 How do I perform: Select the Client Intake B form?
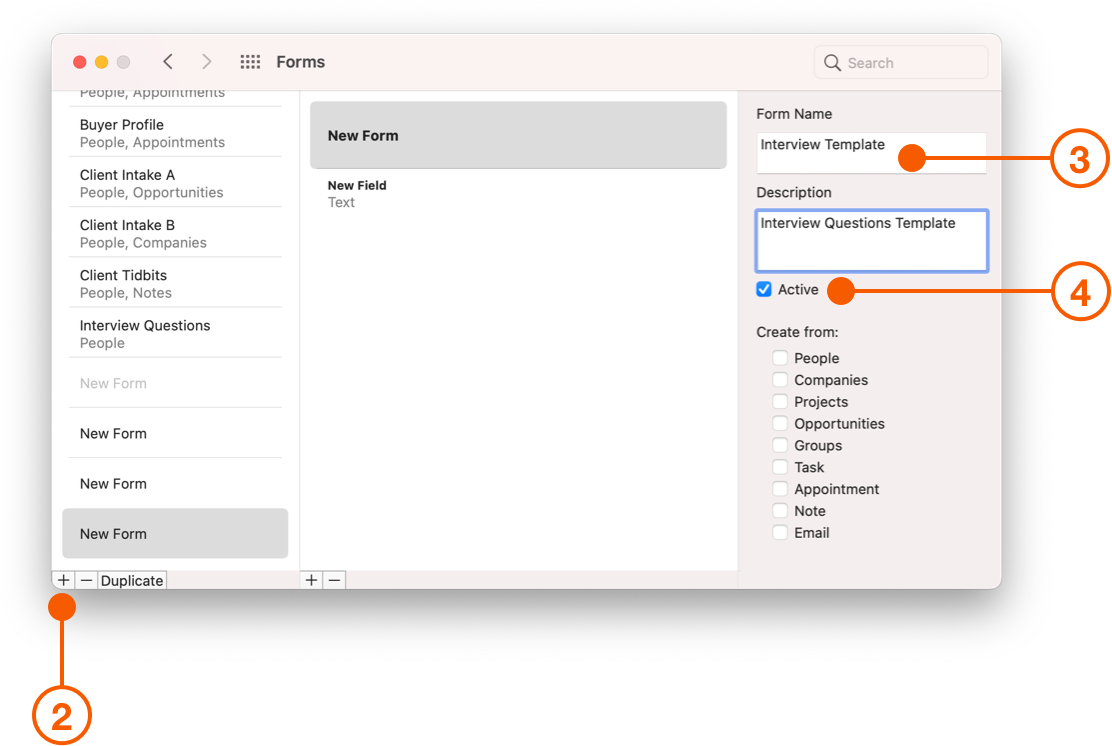[x=175, y=233]
